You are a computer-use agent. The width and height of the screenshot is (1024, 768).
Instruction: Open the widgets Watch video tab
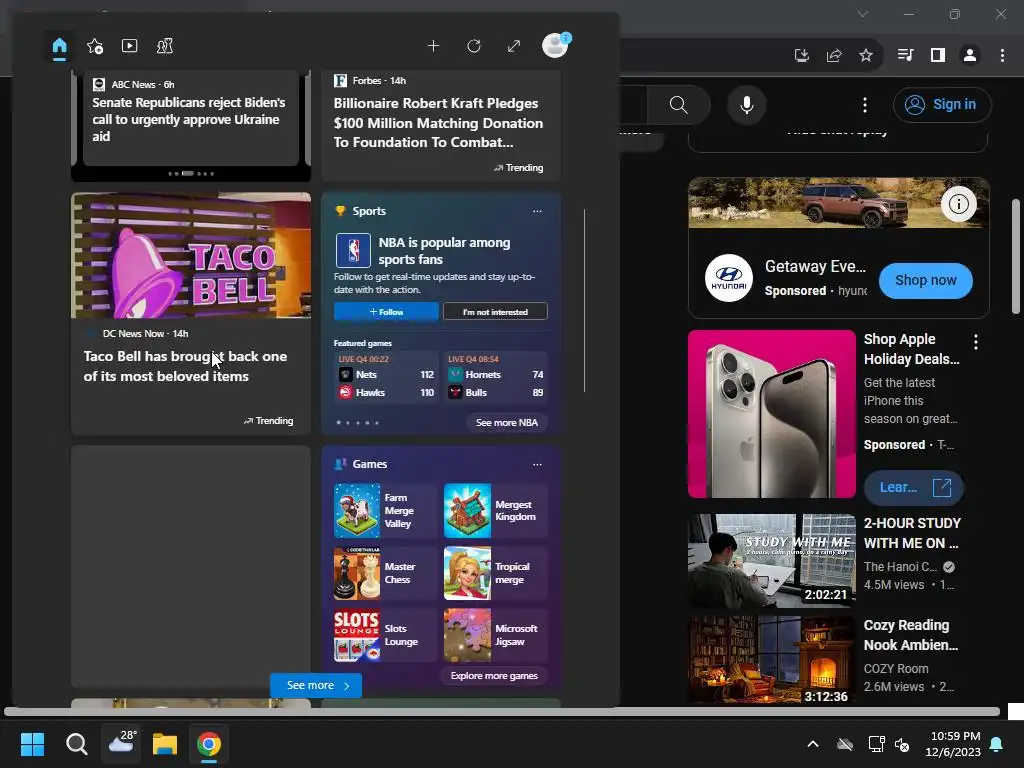pyautogui.click(x=129, y=46)
